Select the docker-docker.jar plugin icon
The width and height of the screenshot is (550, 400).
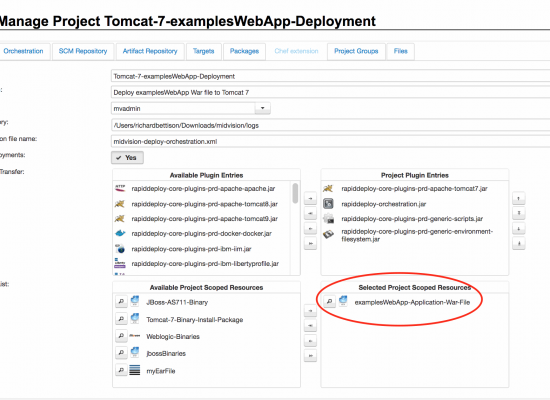click(120, 233)
